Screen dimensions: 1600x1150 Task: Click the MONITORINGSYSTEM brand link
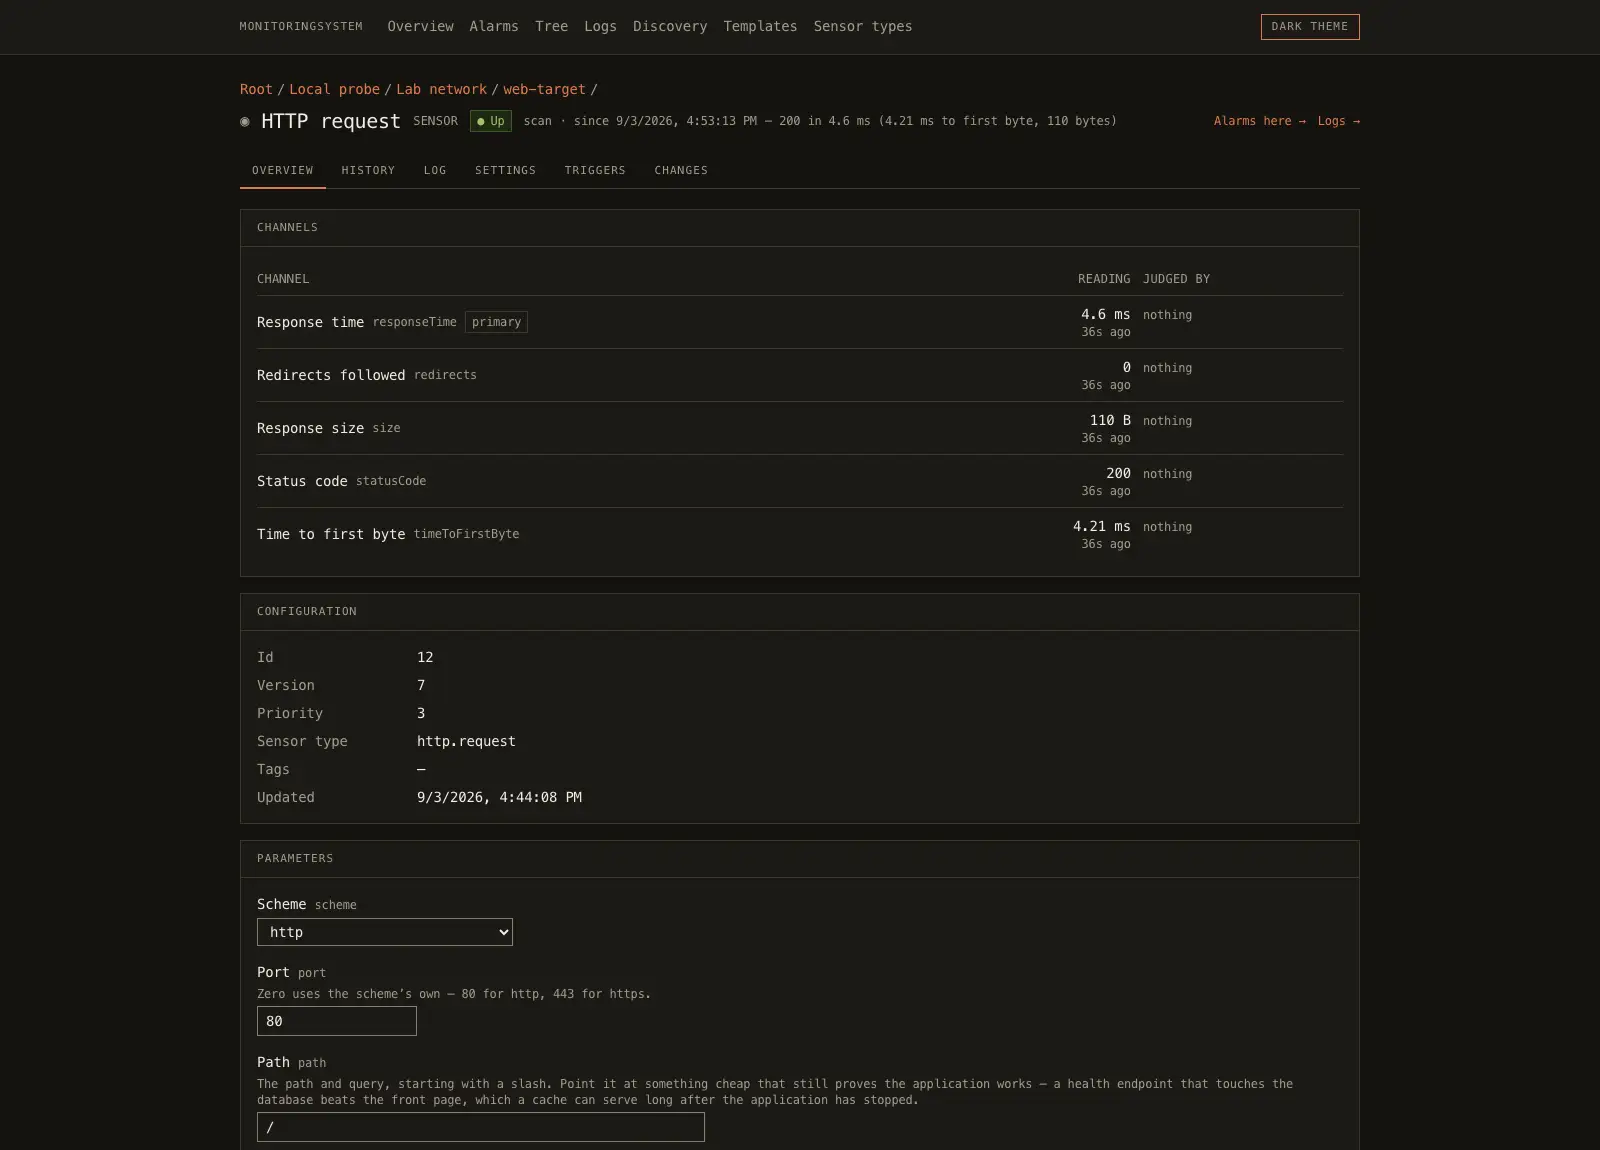pyautogui.click(x=301, y=27)
